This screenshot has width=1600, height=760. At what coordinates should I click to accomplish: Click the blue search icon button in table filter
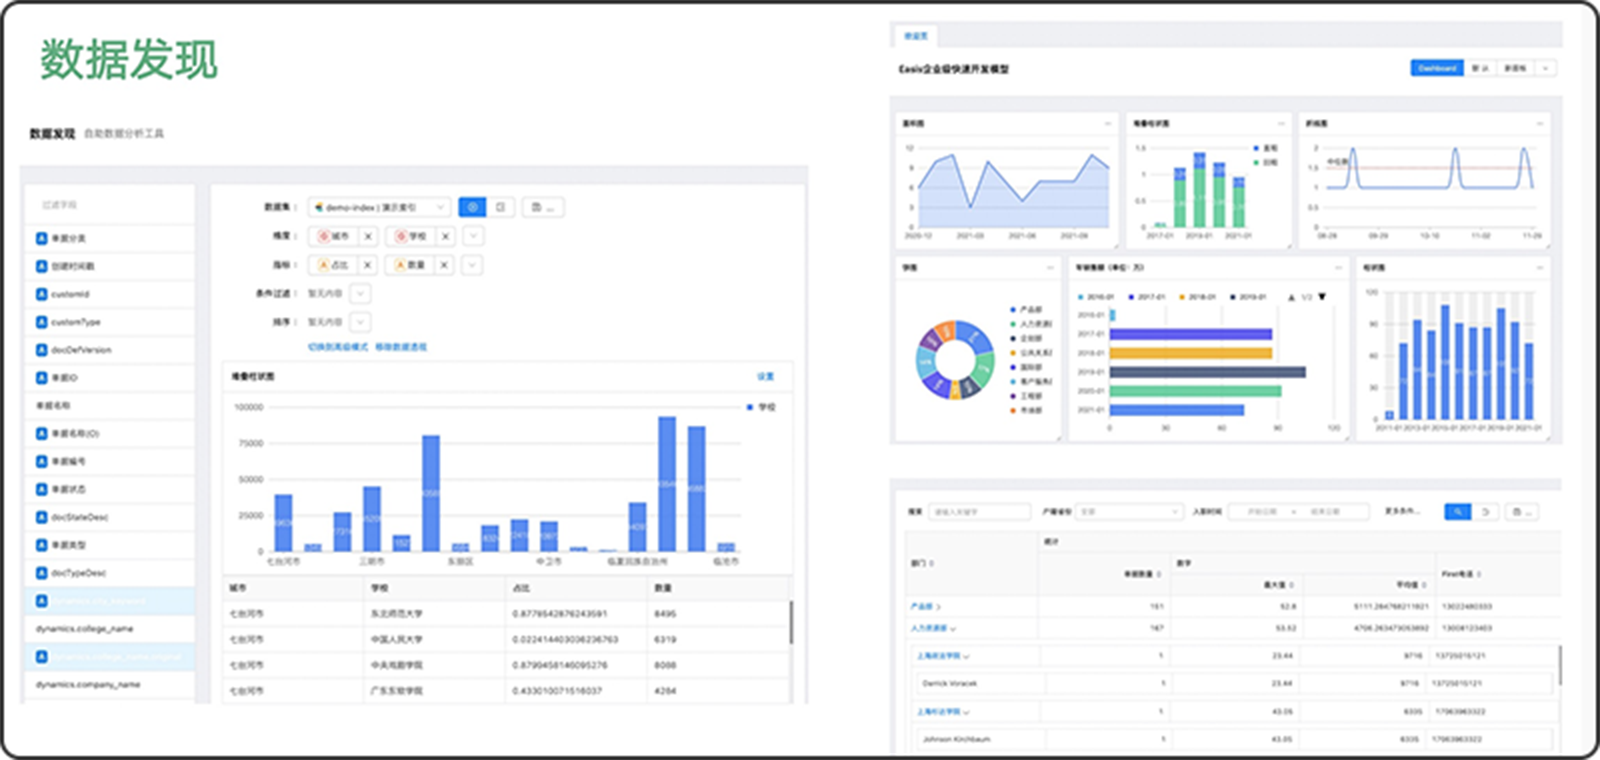click(1457, 511)
